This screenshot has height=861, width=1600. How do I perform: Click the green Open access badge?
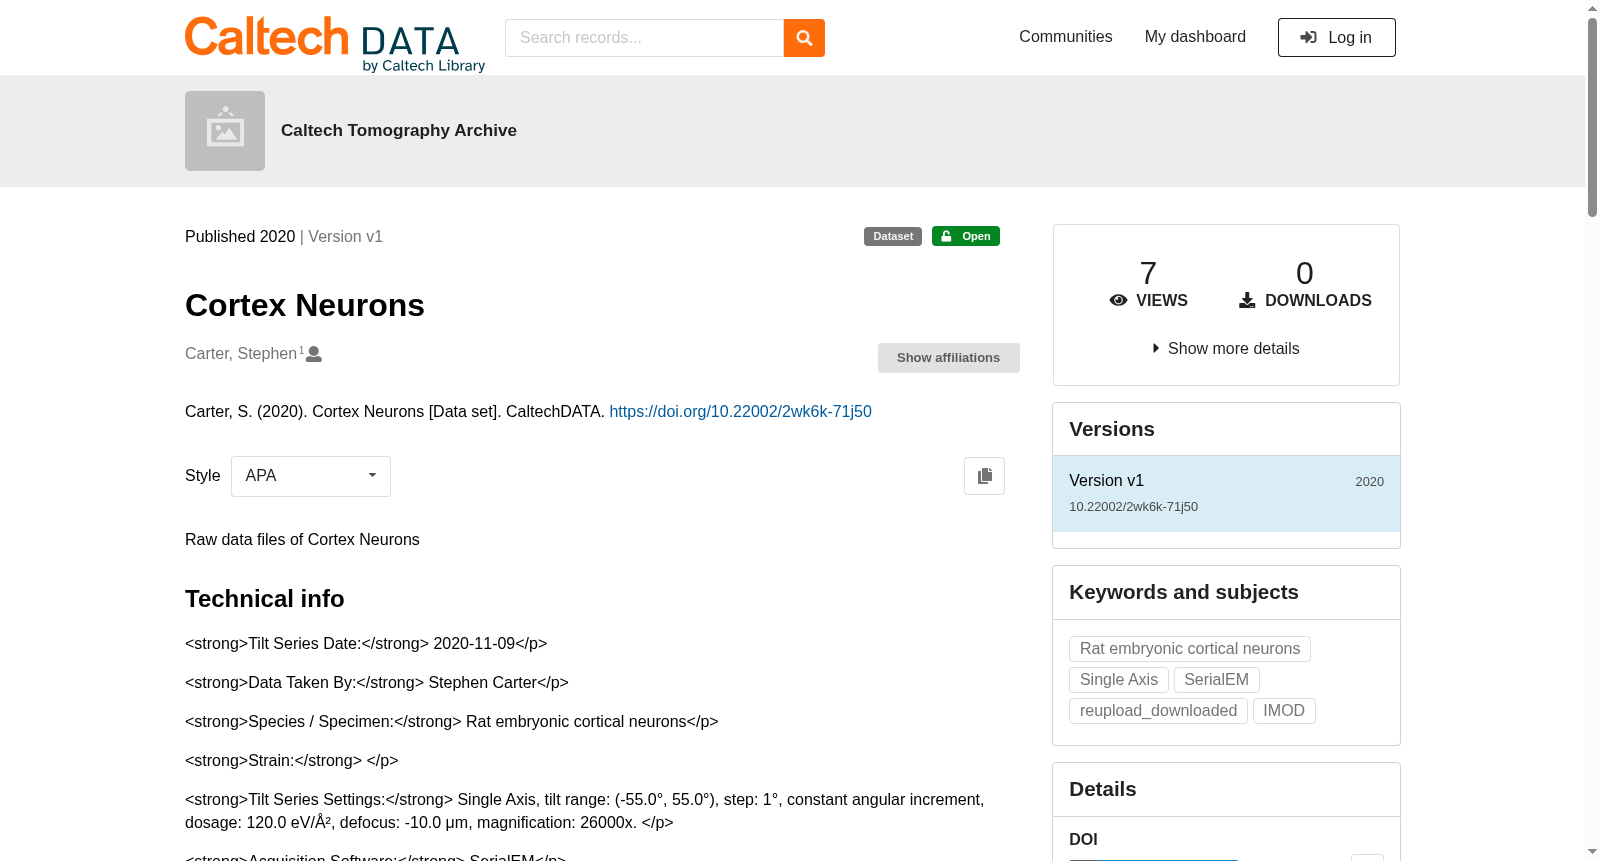click(x=966, y=236)
